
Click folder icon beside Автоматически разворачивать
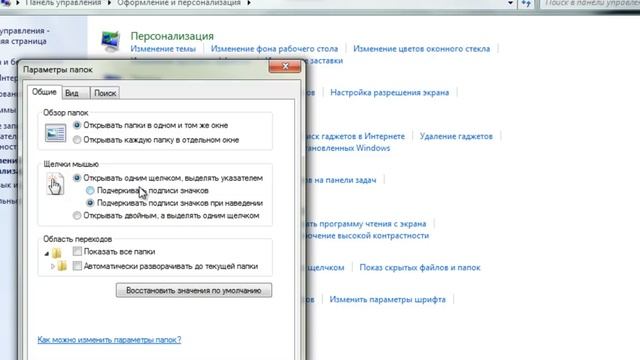(x=62, y=267)
